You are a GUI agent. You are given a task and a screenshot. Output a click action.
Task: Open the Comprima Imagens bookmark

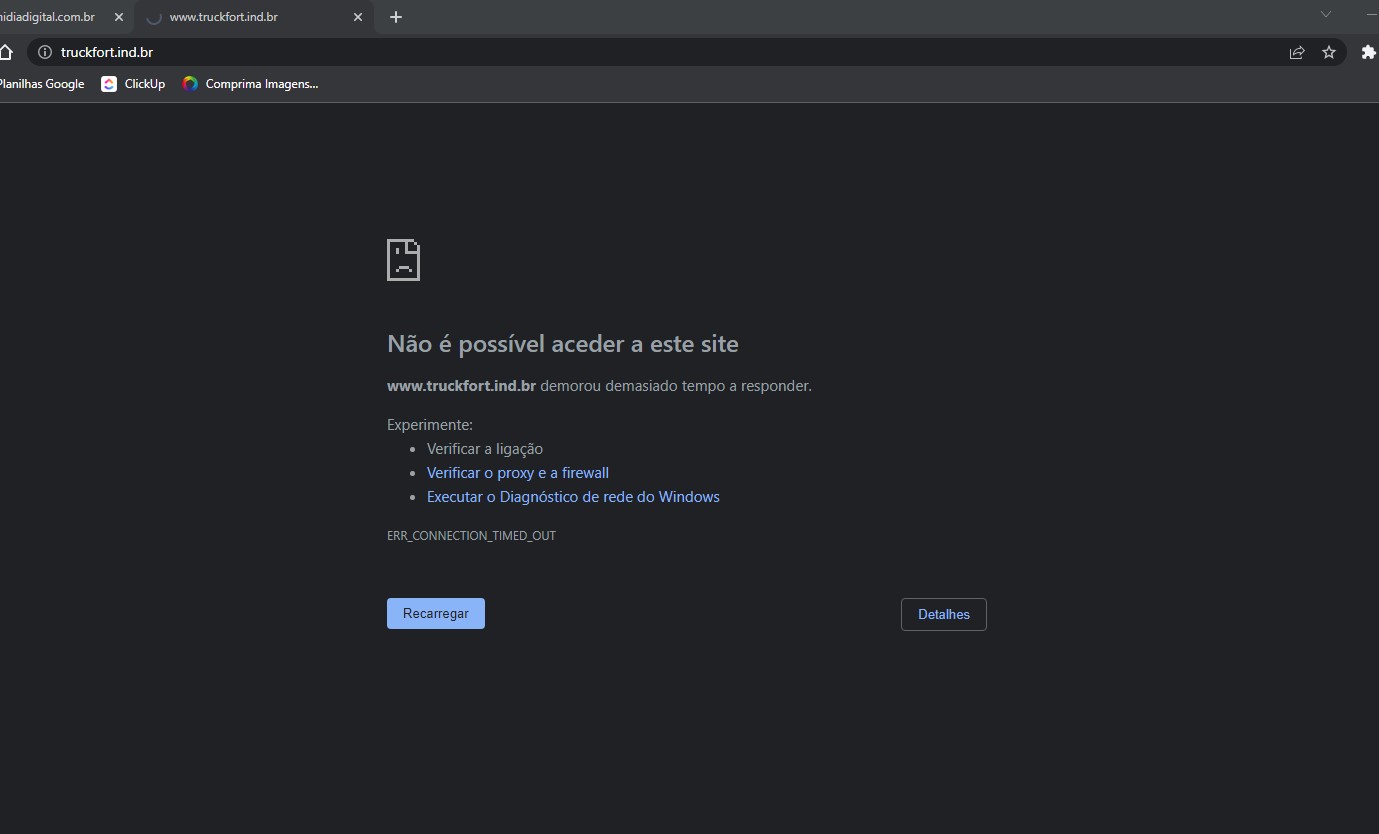point(250,84)
